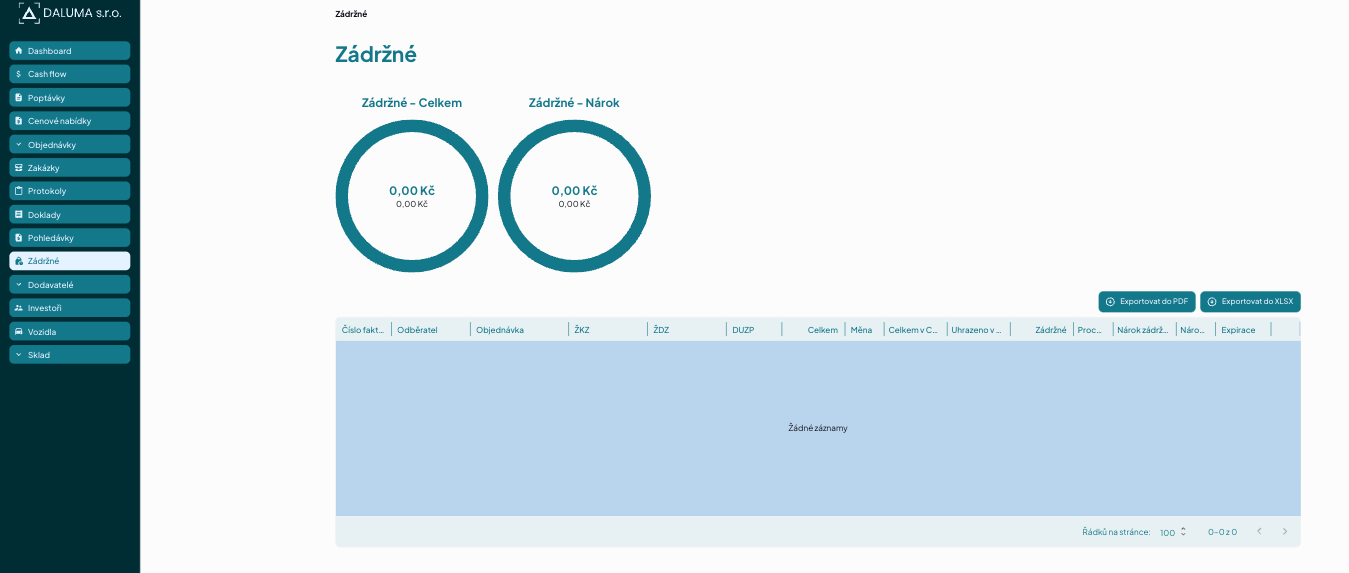Image resolution: width=1349 pixels, height=573 pixels.
Task: Expand the Sklad sidebar section
Action: (70, 355)
